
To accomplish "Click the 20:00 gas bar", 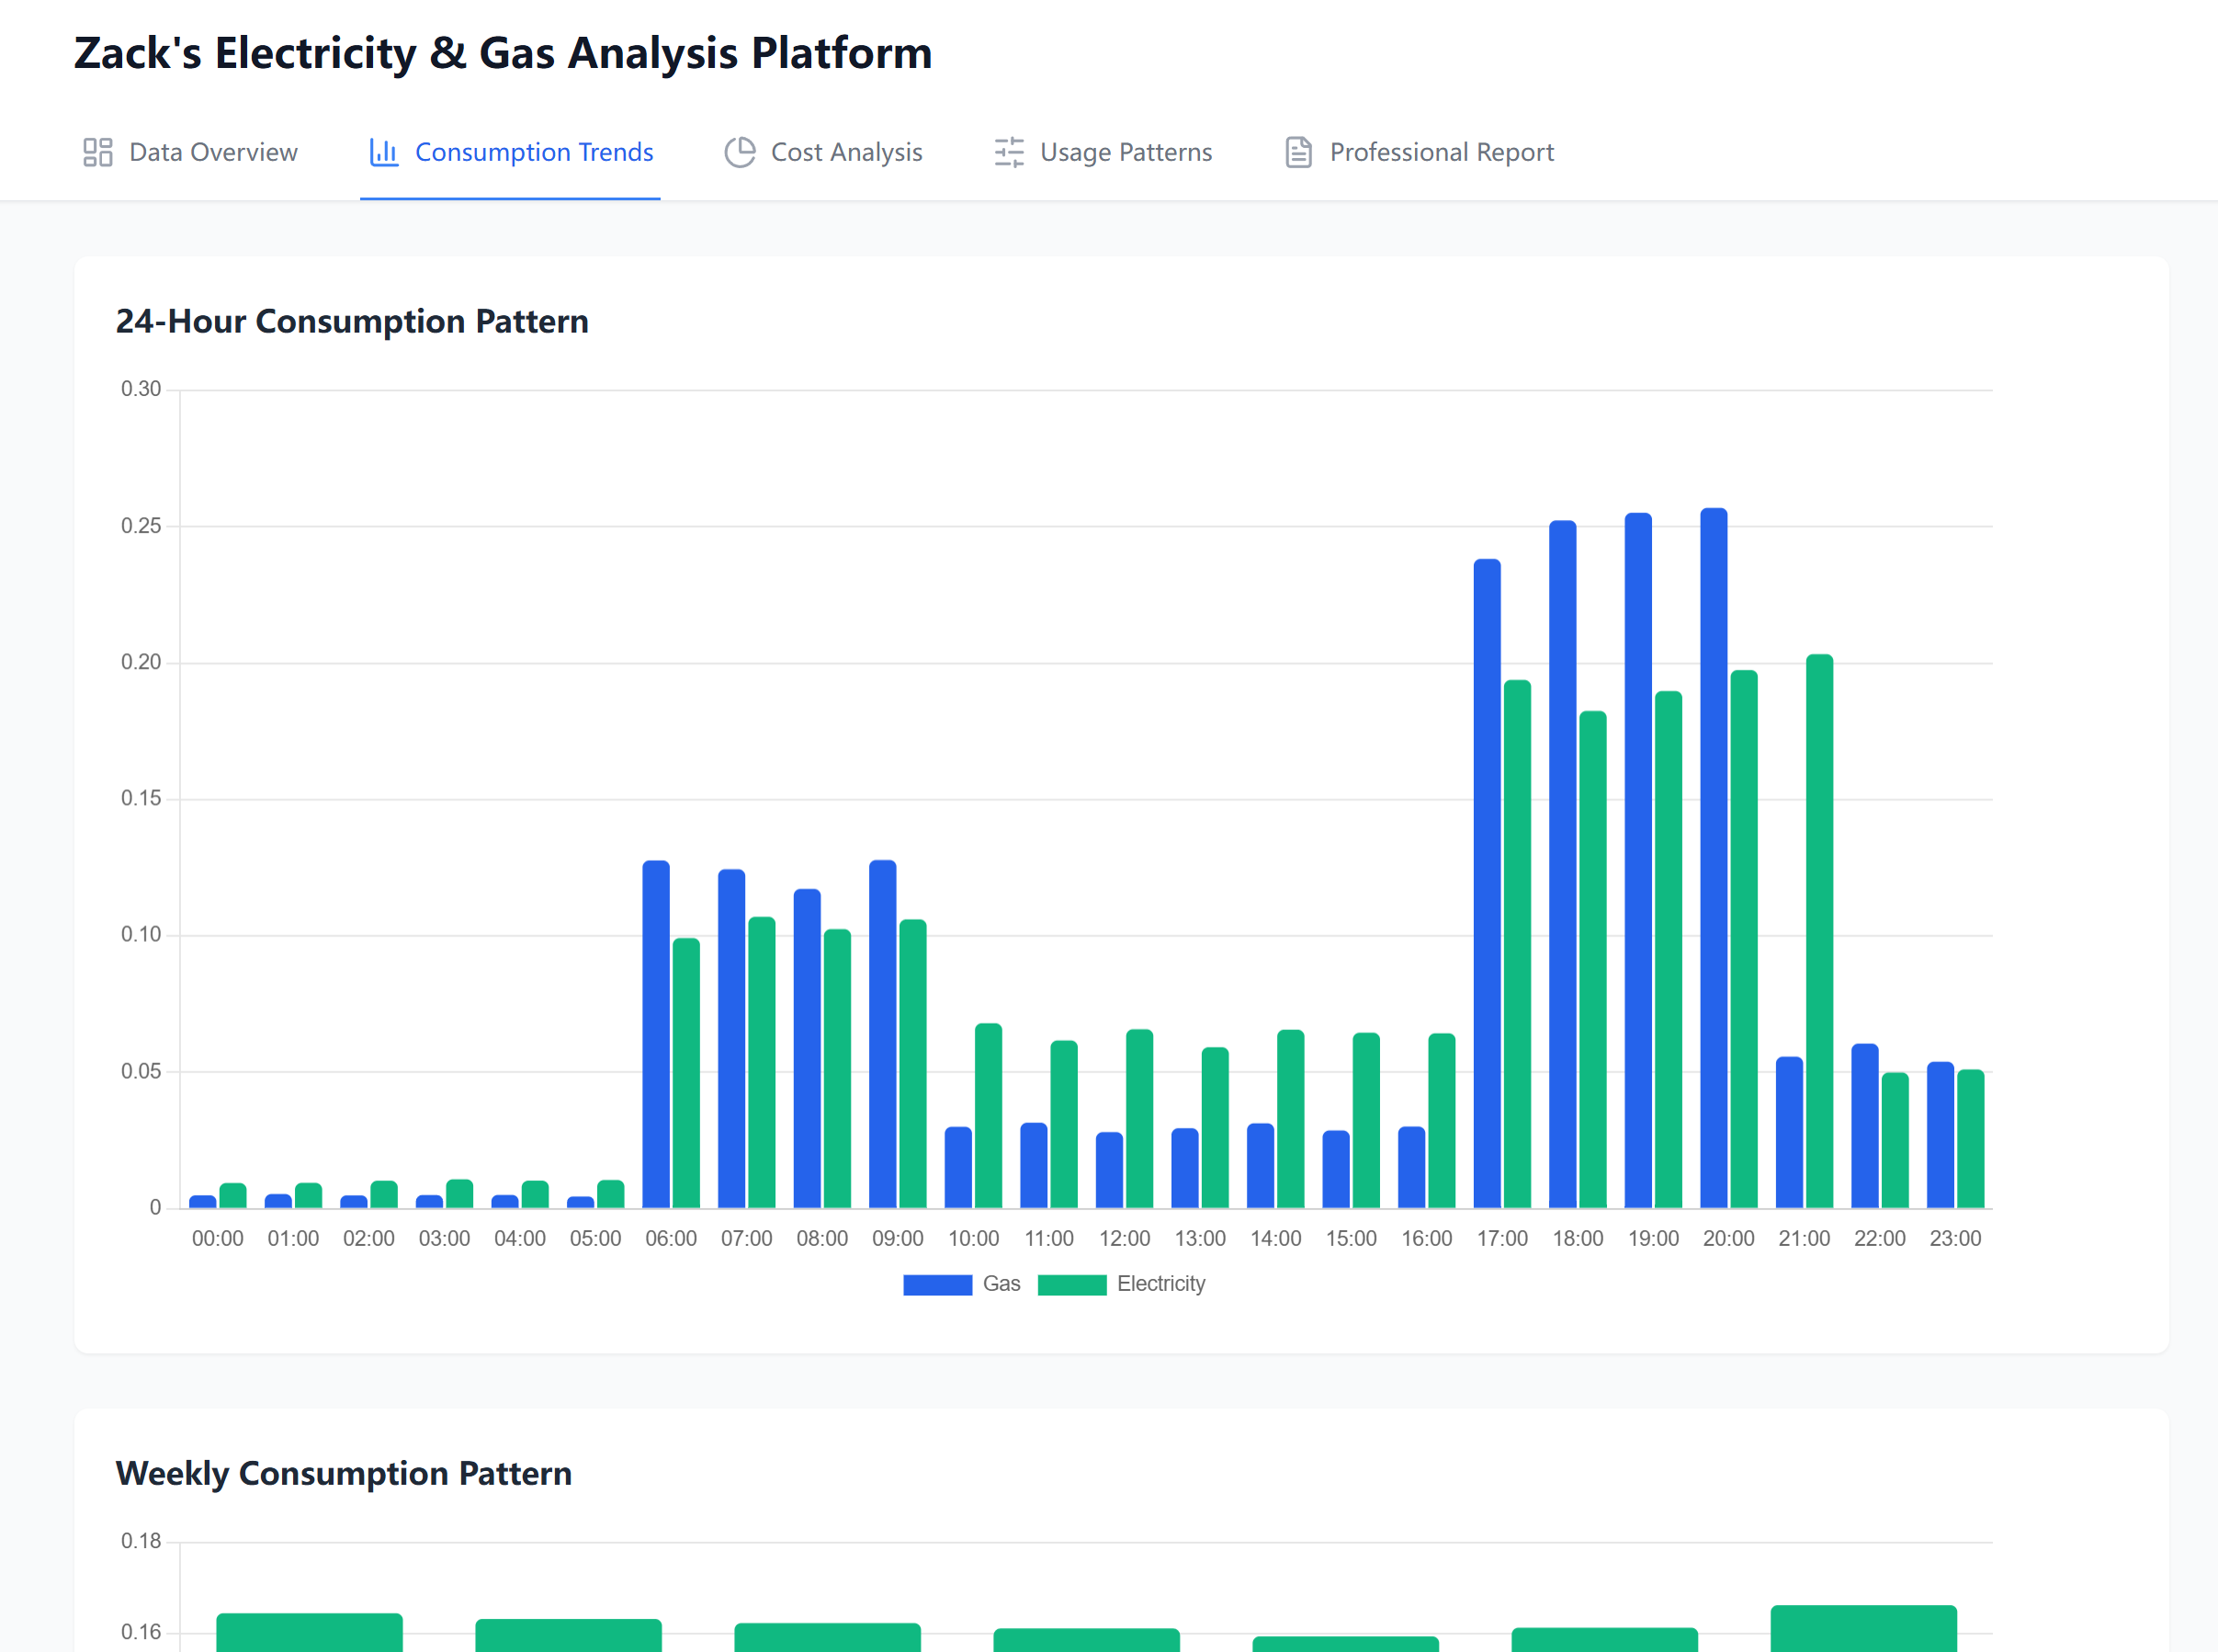I will coord(1713,858).
